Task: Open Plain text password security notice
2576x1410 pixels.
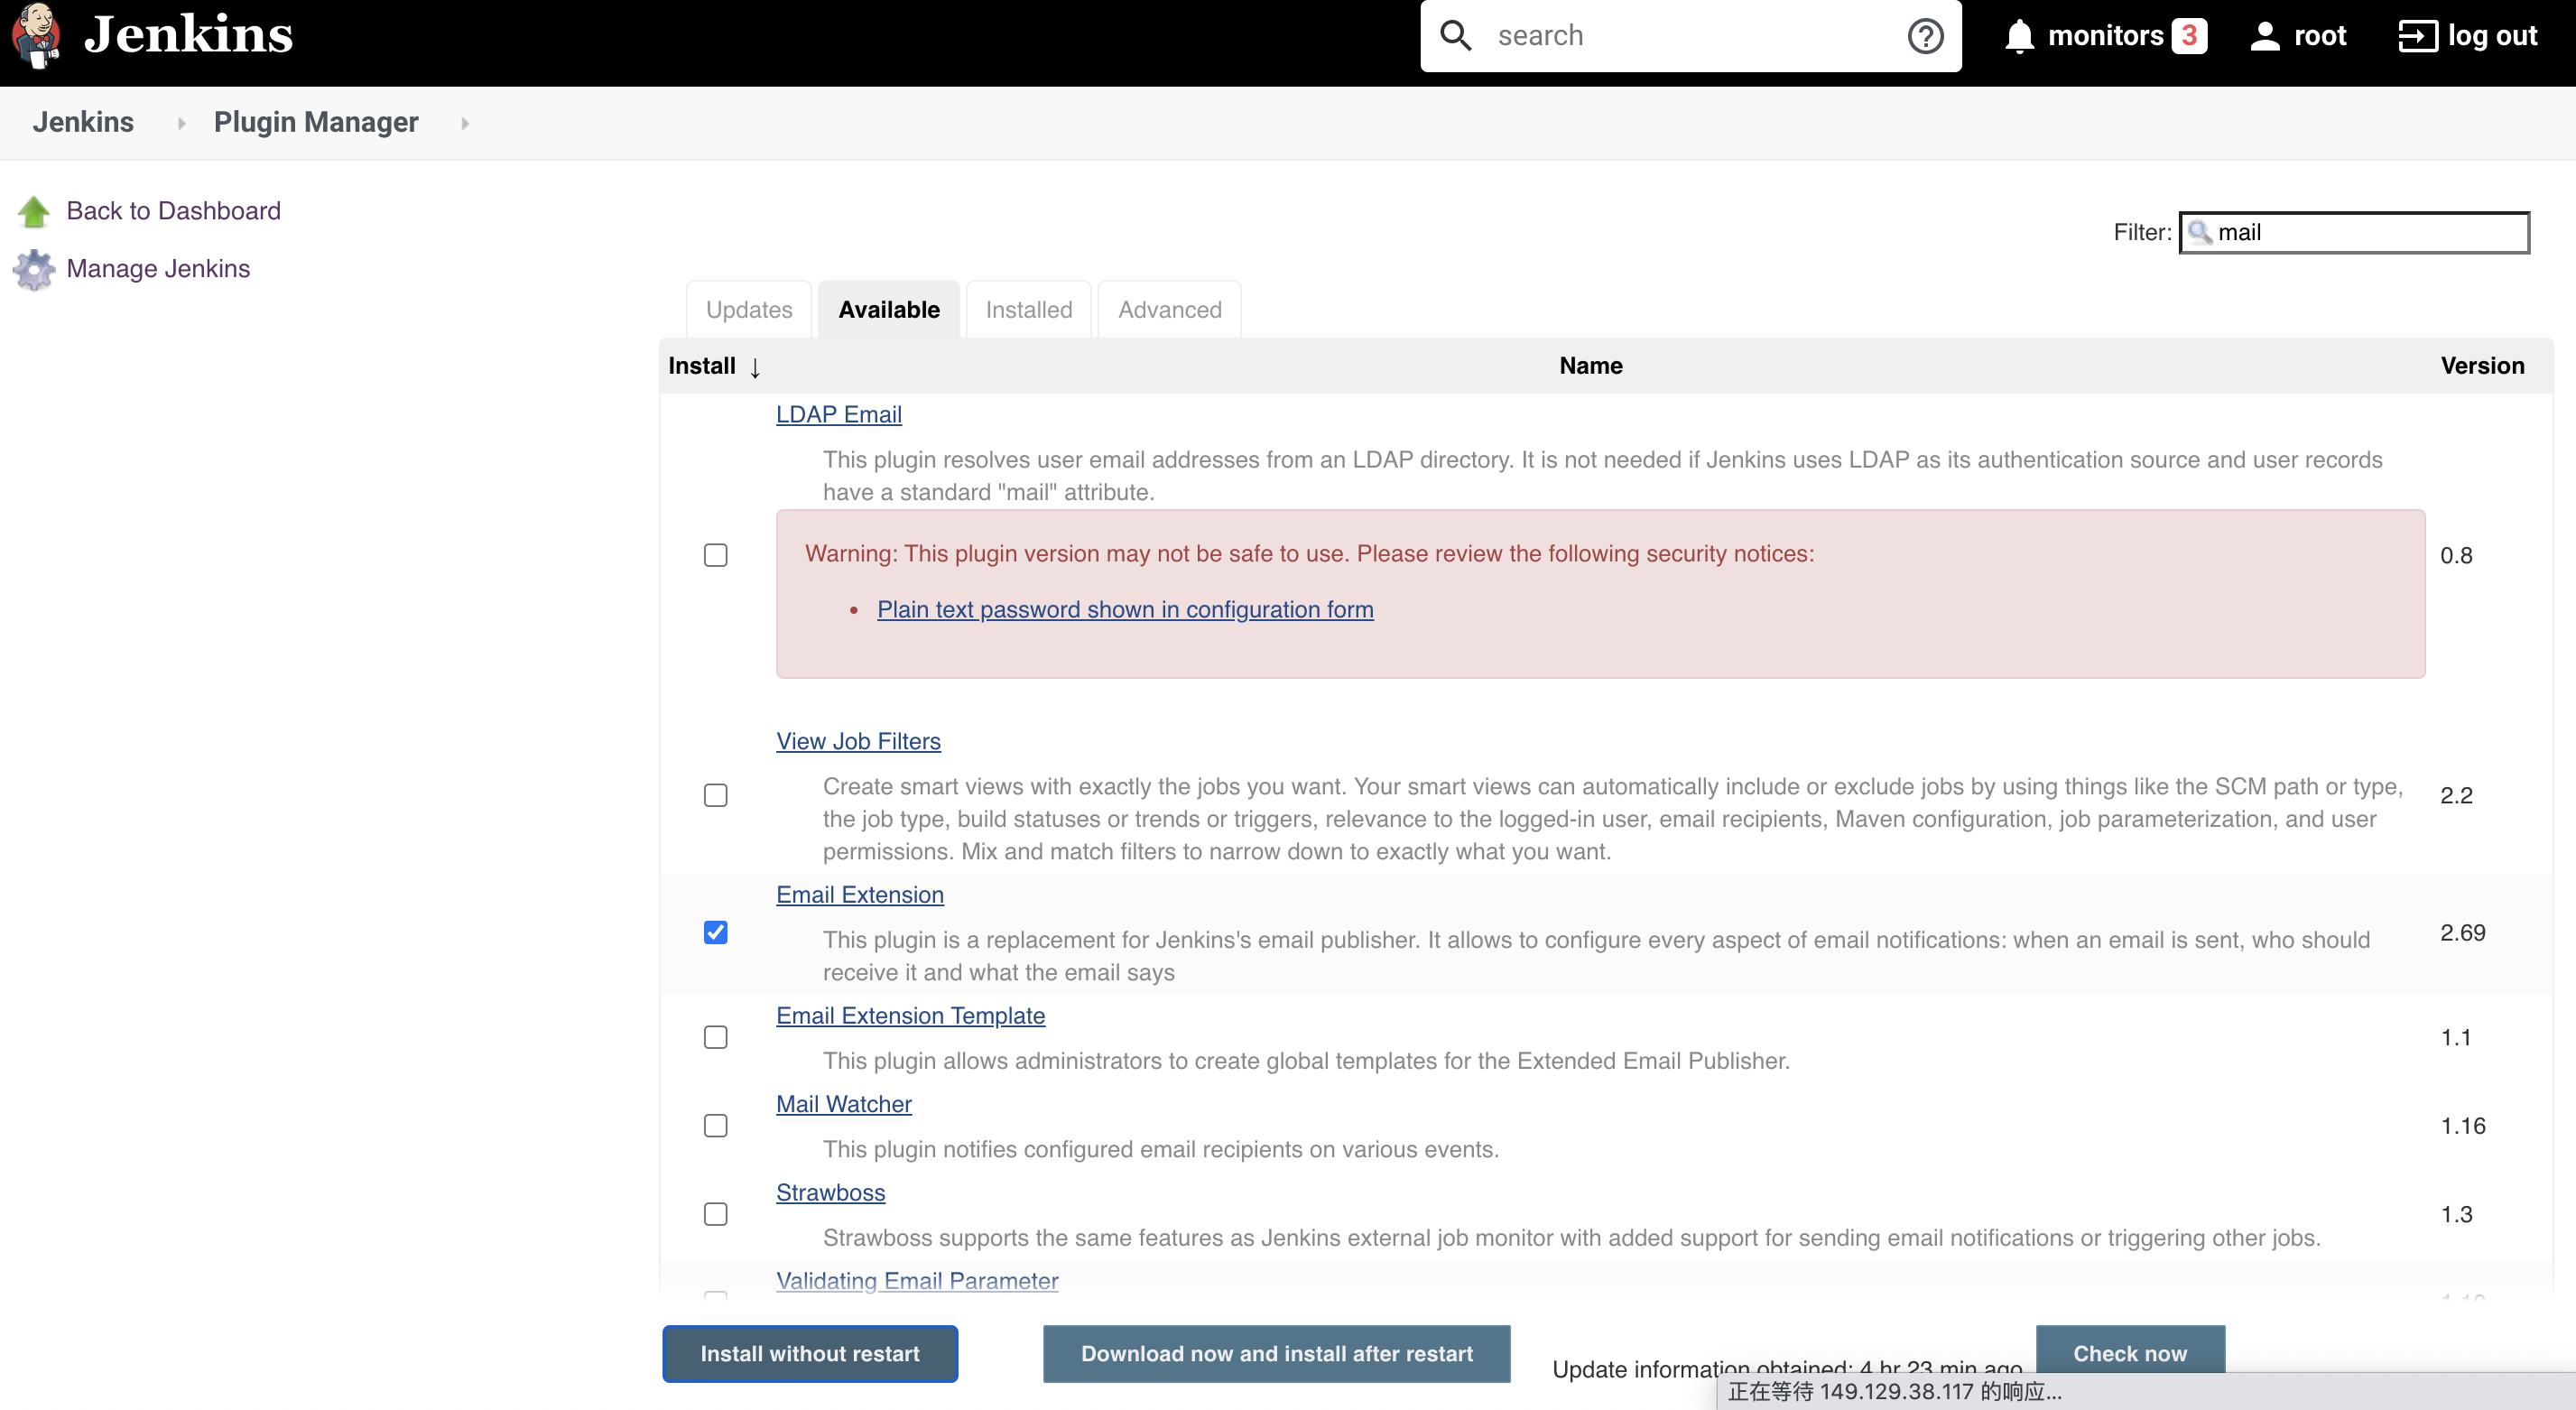Action: tap(1125, 610)
